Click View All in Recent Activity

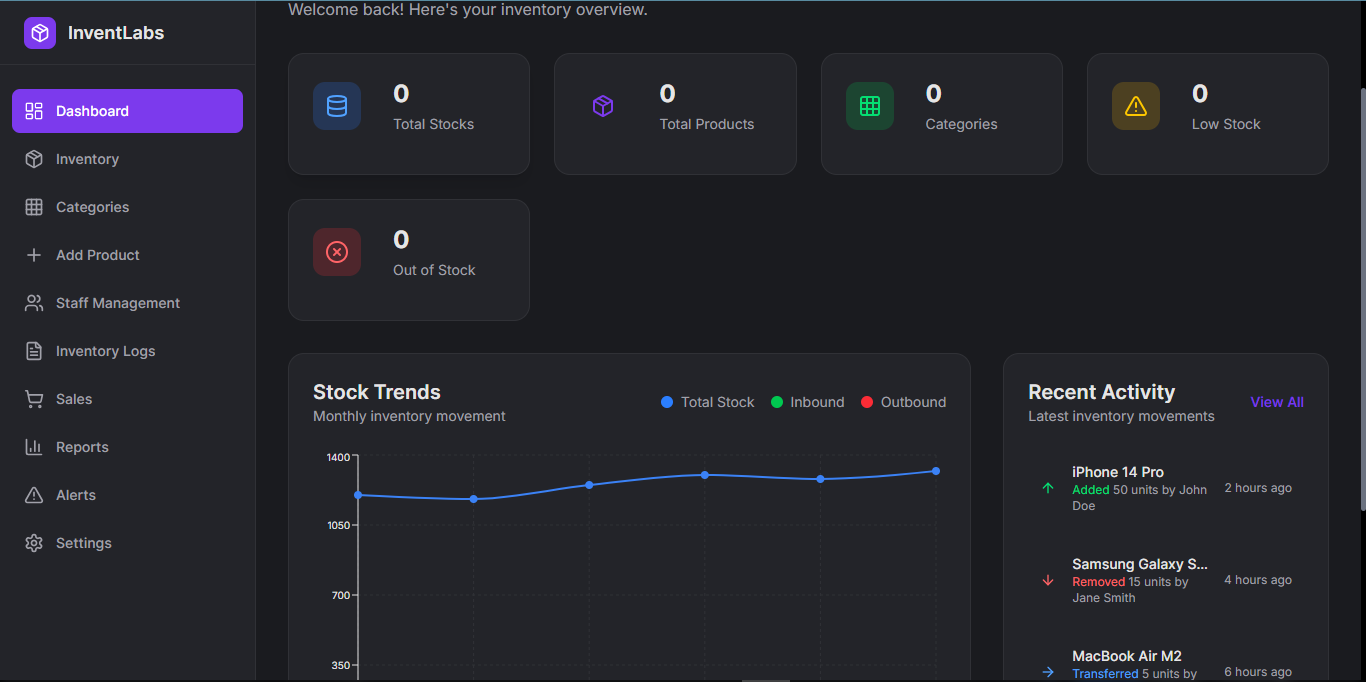click(1276, 402)
